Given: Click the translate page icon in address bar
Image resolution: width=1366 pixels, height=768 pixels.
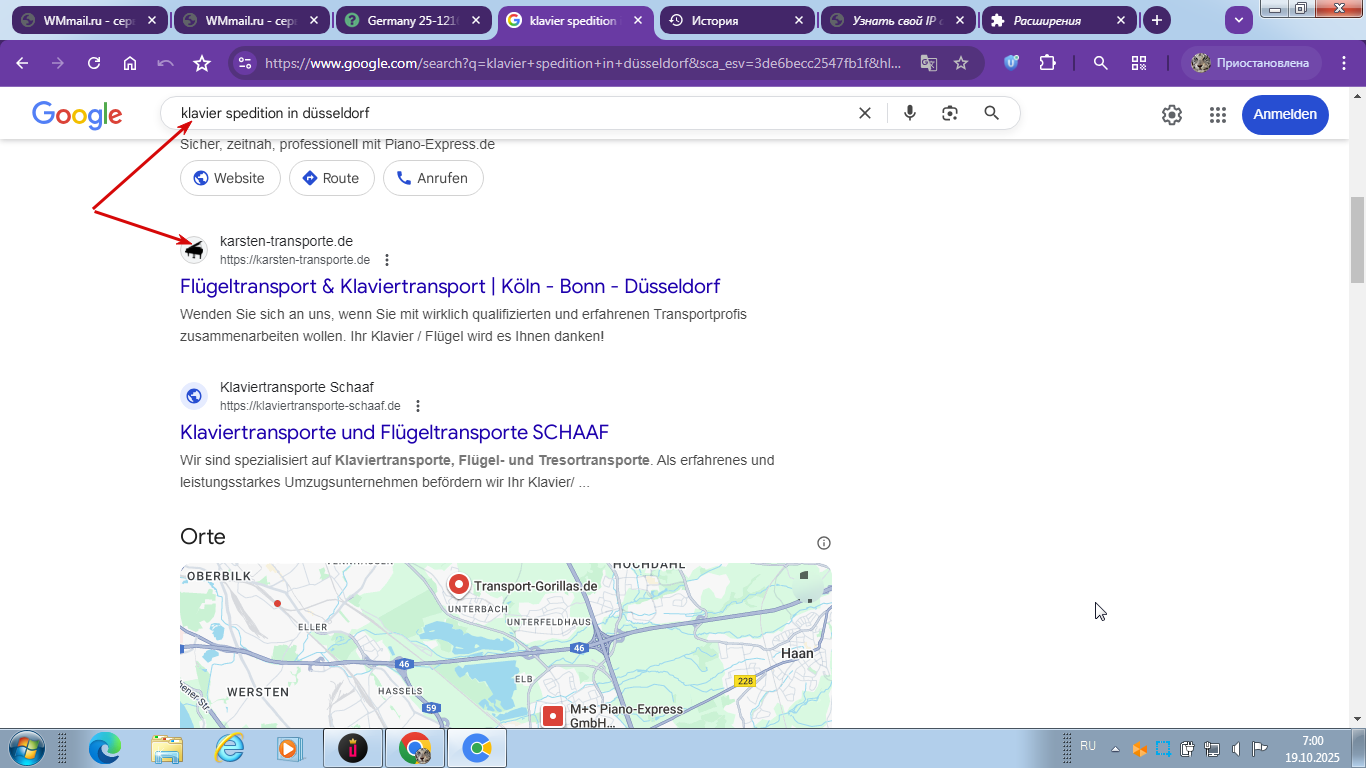Looking at the screenshot, I should coord(929,63).
